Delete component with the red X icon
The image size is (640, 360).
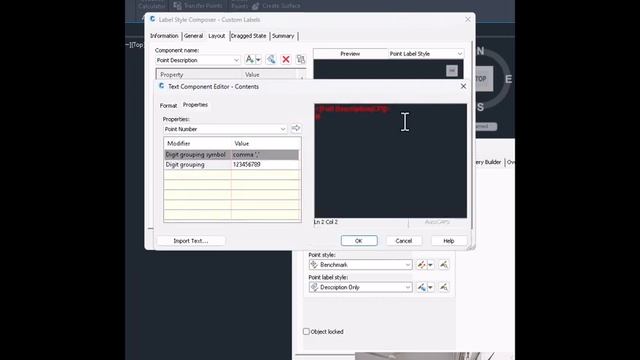coord(286,60)
